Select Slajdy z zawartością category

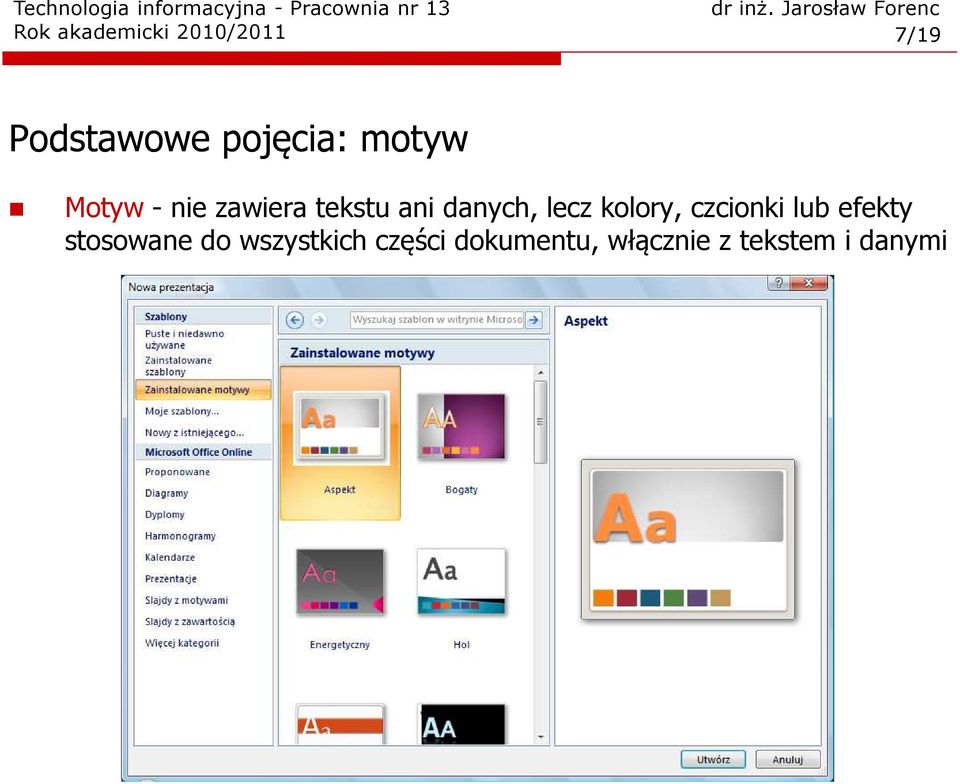coord(190,622)
